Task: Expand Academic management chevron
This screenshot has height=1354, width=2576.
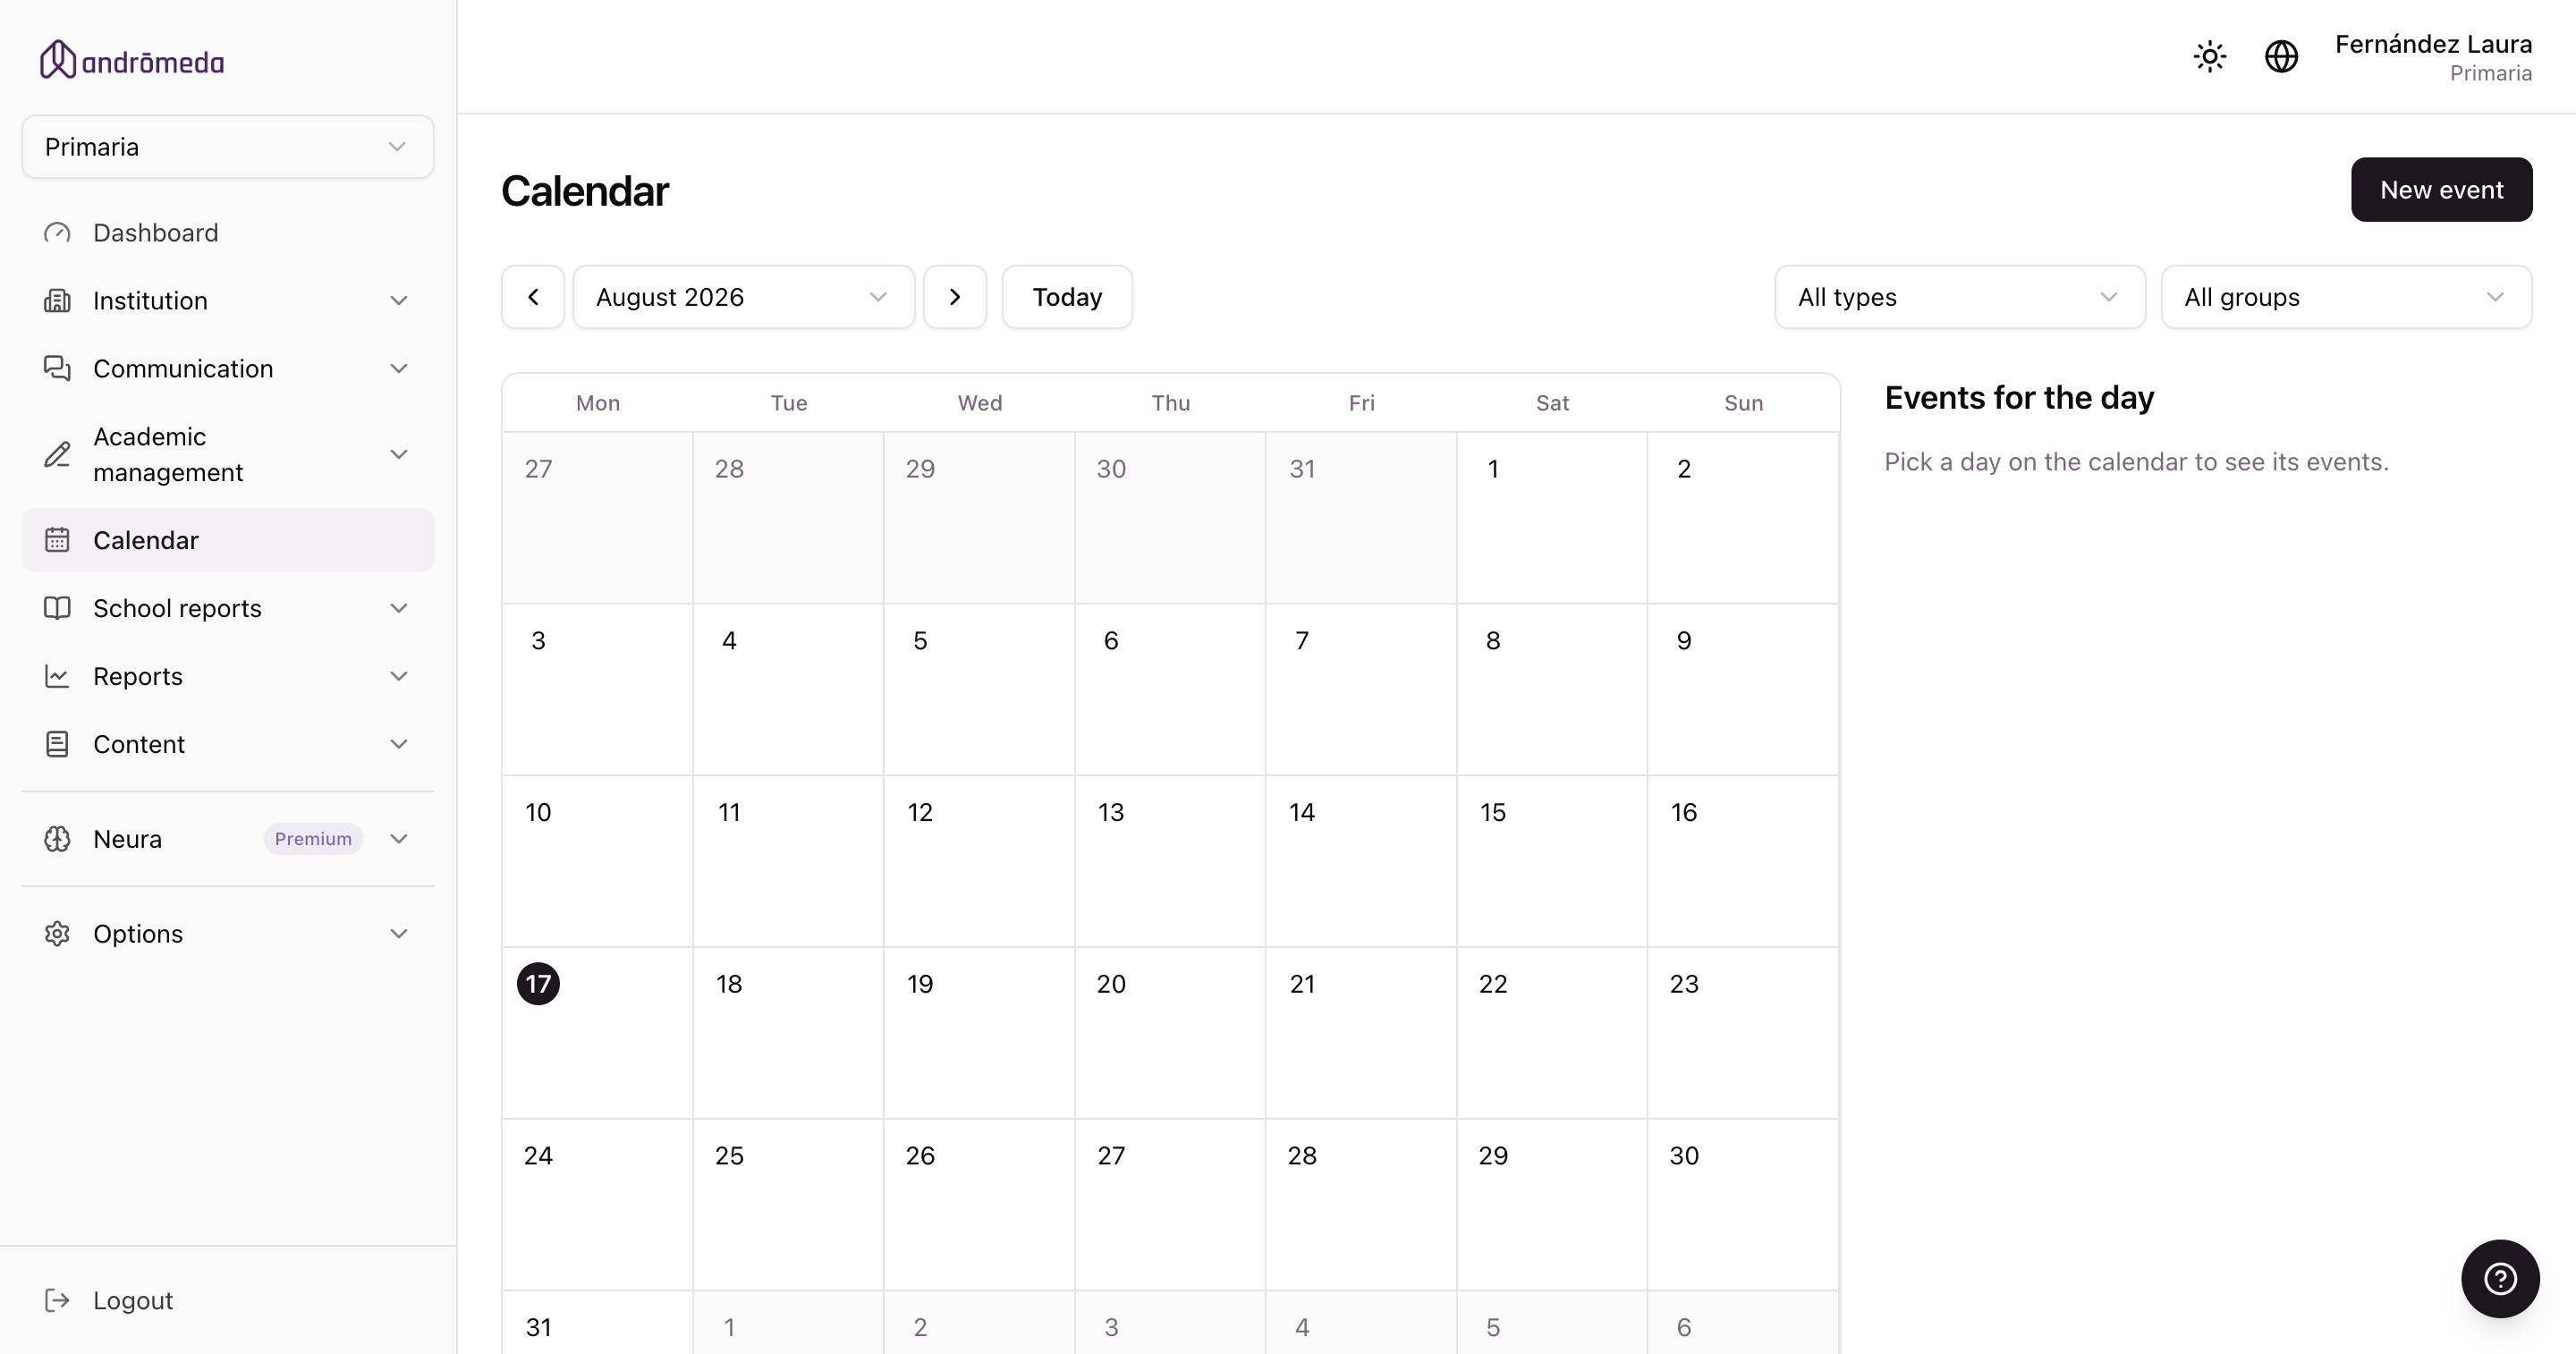Action: pyautogui.click(x=399, y=454)
